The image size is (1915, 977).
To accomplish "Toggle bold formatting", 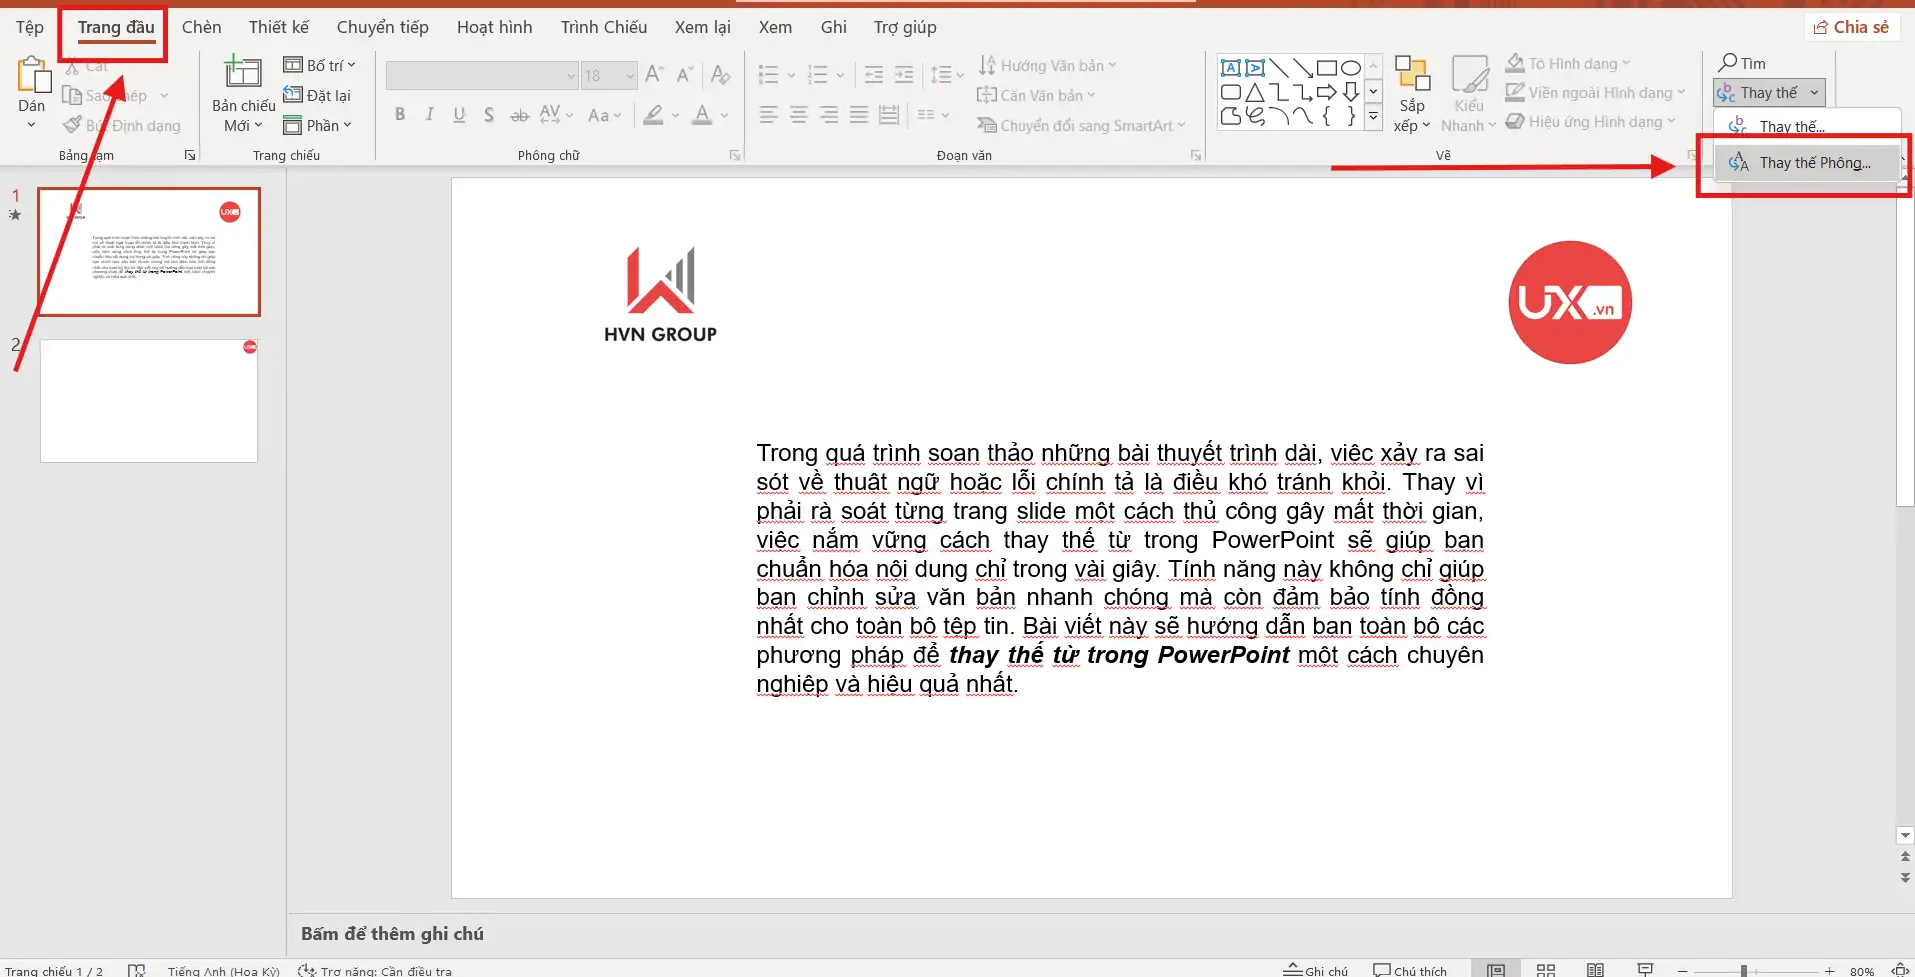I will pos(400,115).
